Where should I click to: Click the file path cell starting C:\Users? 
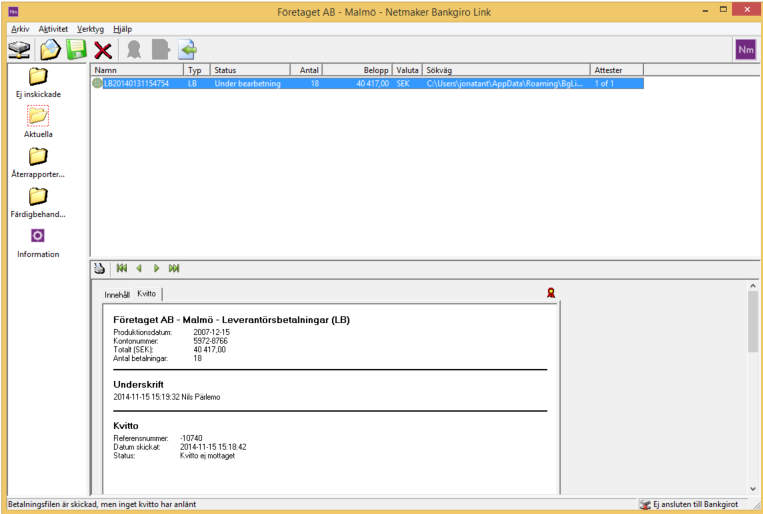click(x=504, y=83)
